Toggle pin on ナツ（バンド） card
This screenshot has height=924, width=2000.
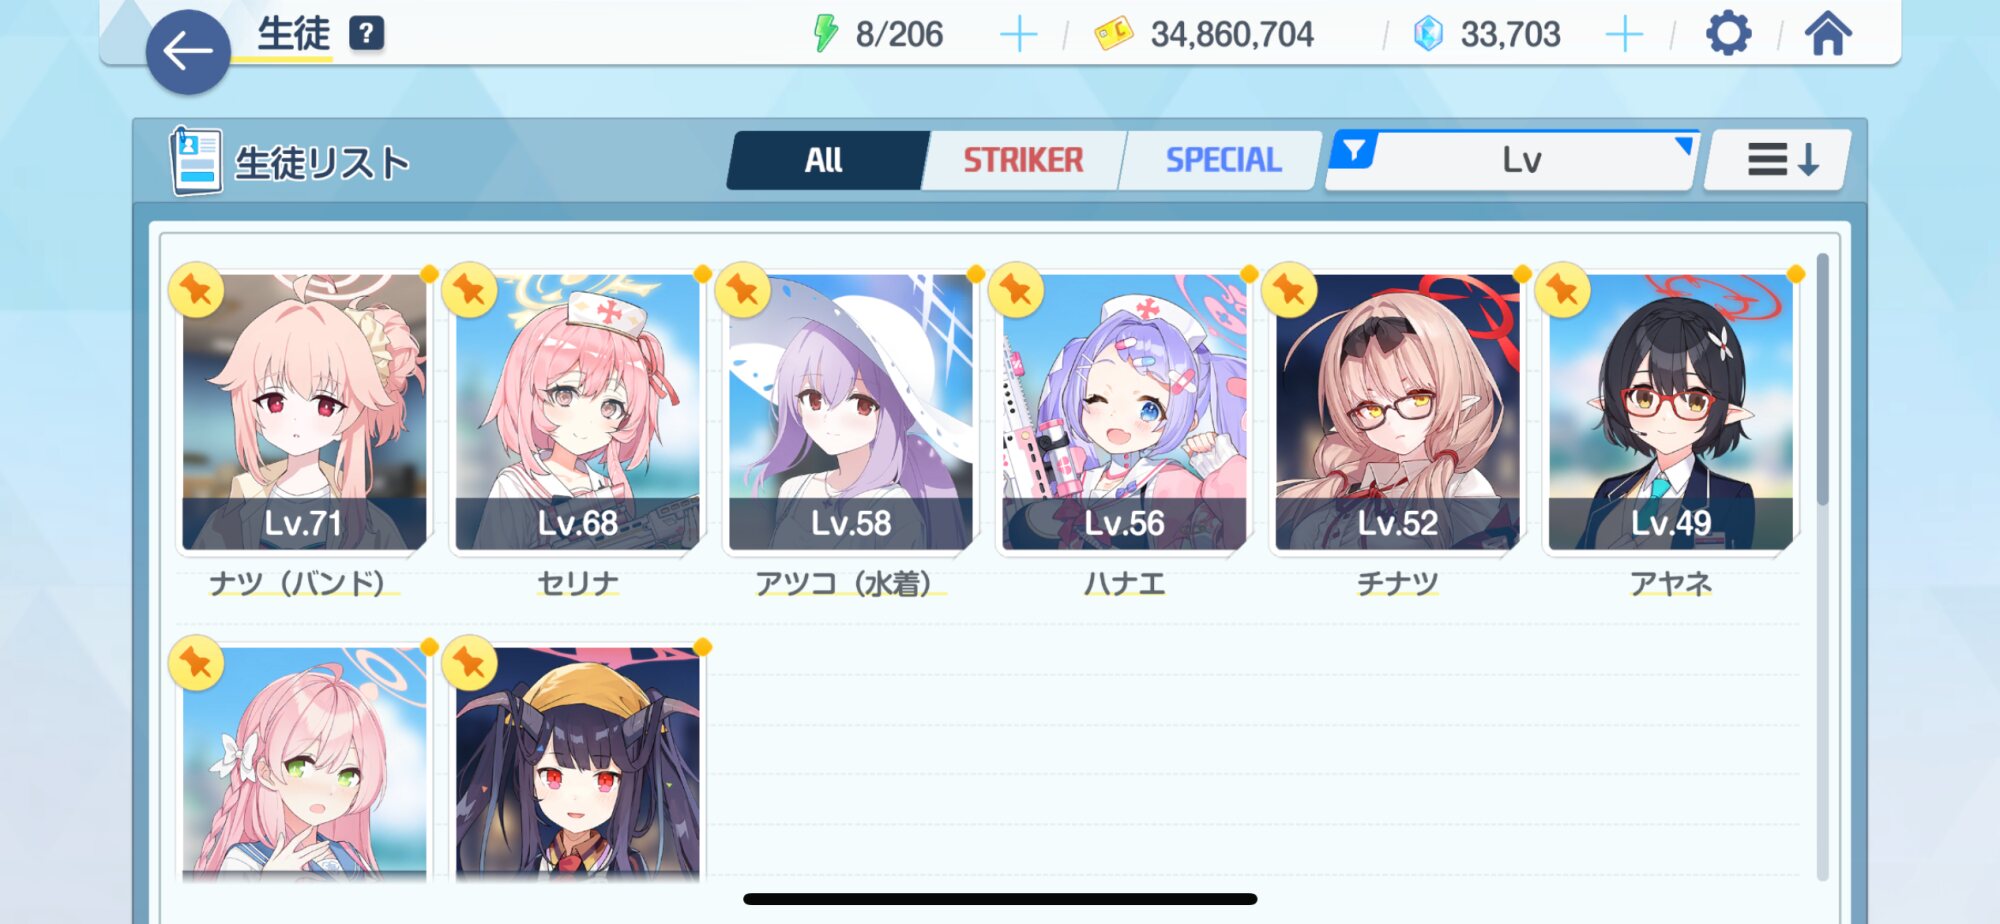click(x=196, y=290)
